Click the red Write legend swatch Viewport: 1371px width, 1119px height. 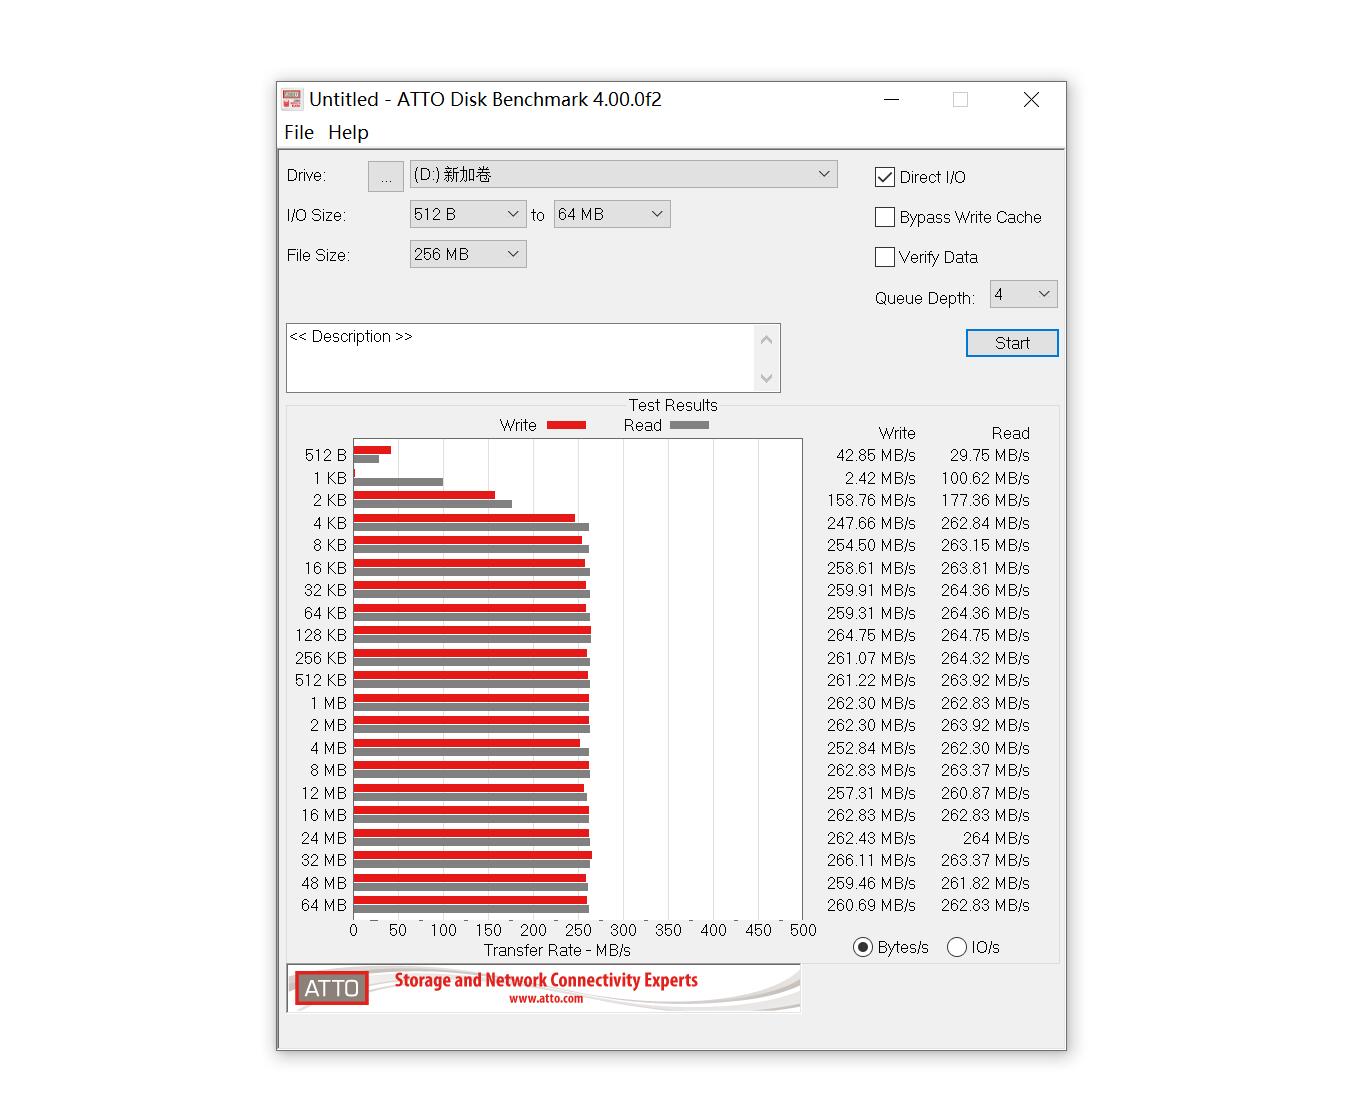coord(566,425)
